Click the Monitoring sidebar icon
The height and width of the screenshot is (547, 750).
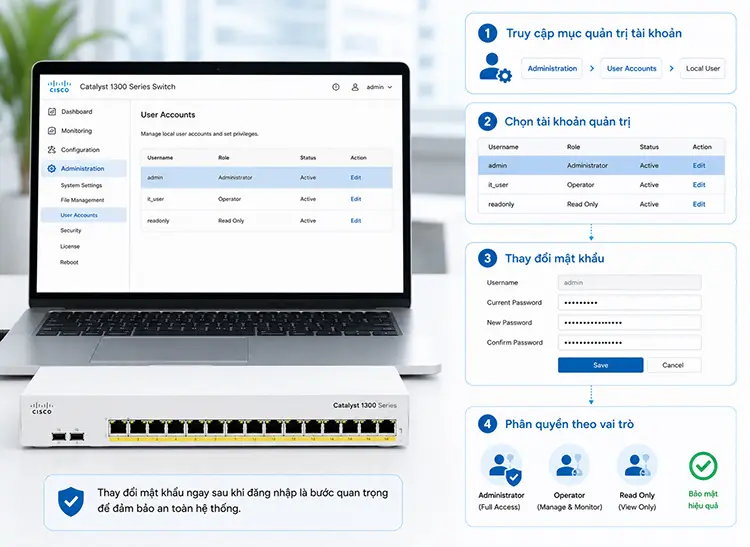(52, 131)
